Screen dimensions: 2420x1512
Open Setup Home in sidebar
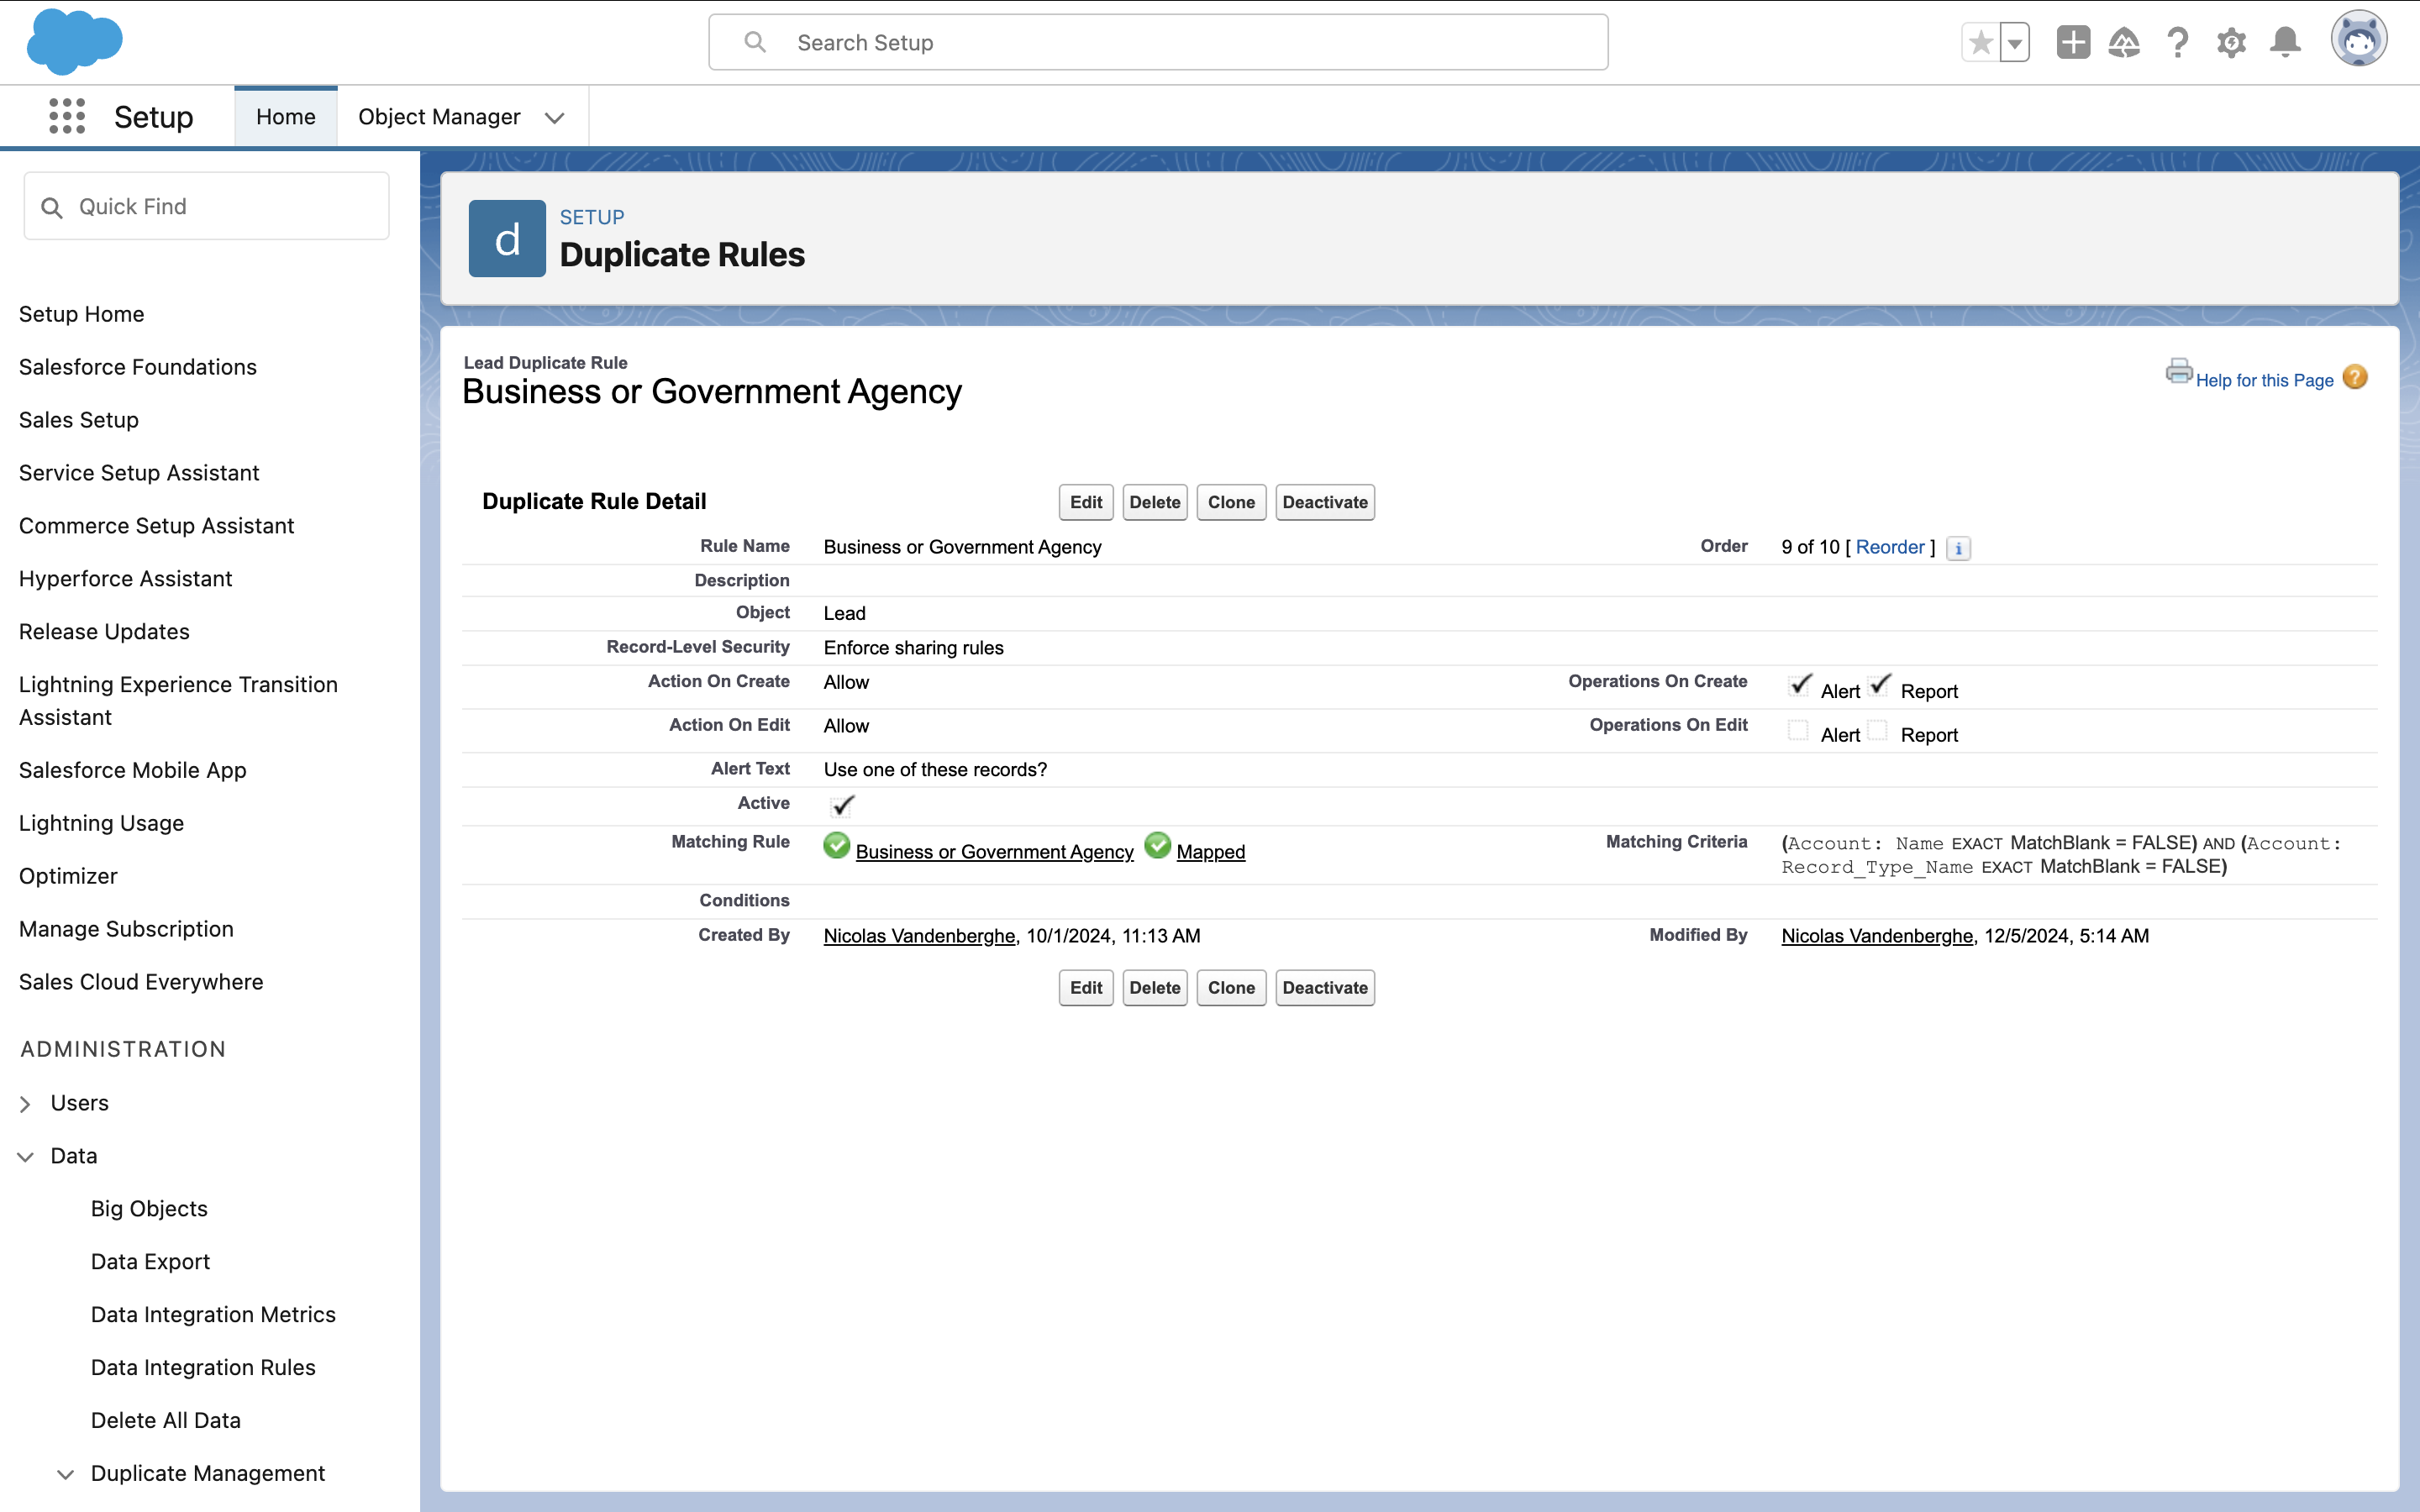point(82,314)
